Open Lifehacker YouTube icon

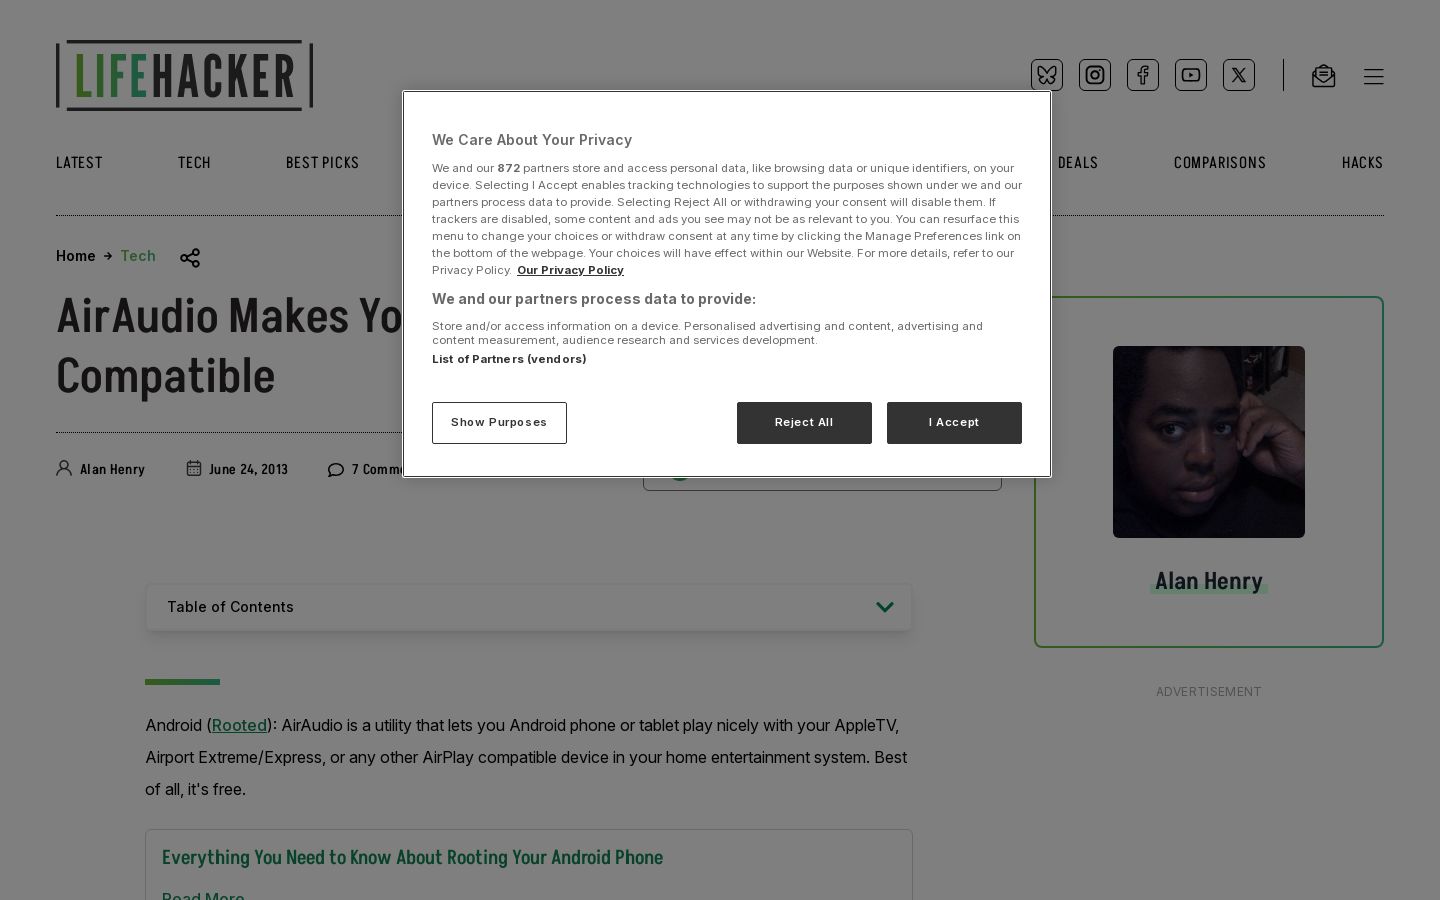tap(1191, 75)
